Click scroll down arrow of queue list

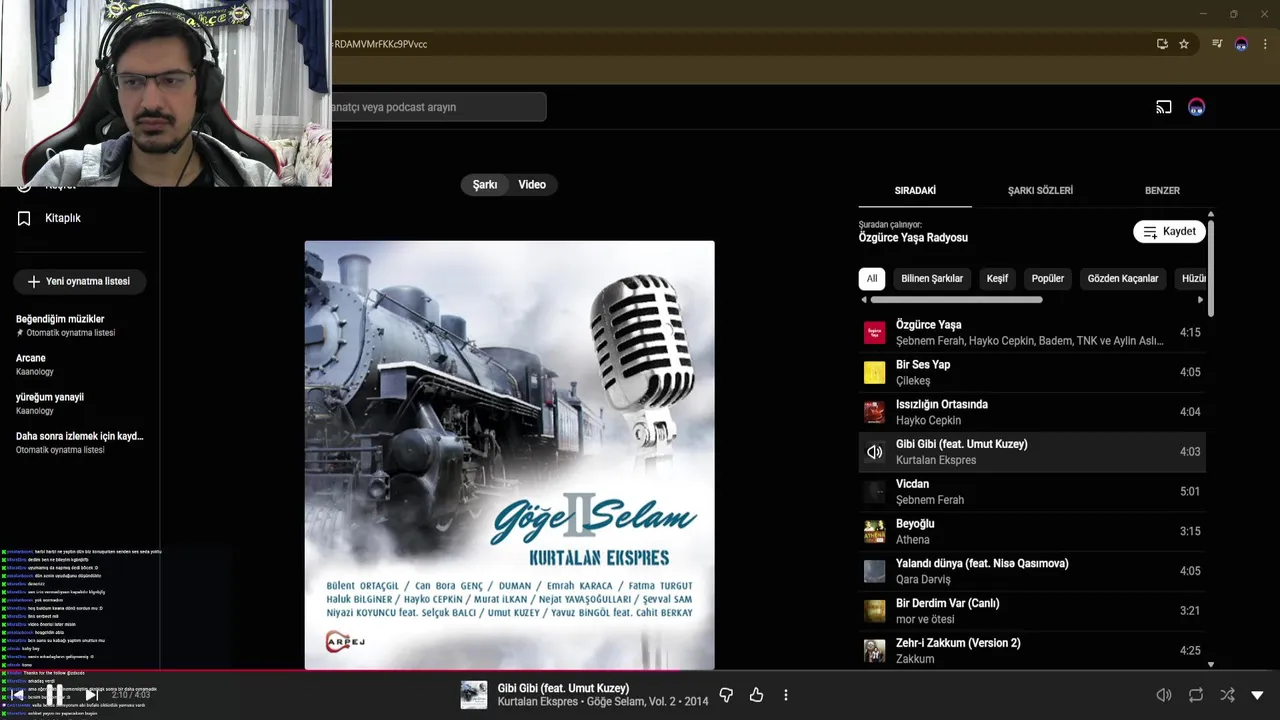[1211, 664]
